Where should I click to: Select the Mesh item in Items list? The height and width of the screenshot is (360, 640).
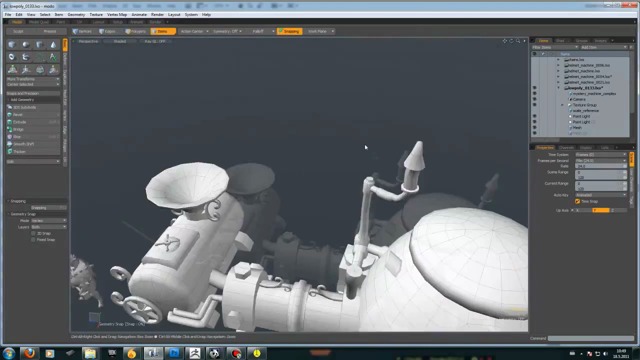[x=577, y=128]
